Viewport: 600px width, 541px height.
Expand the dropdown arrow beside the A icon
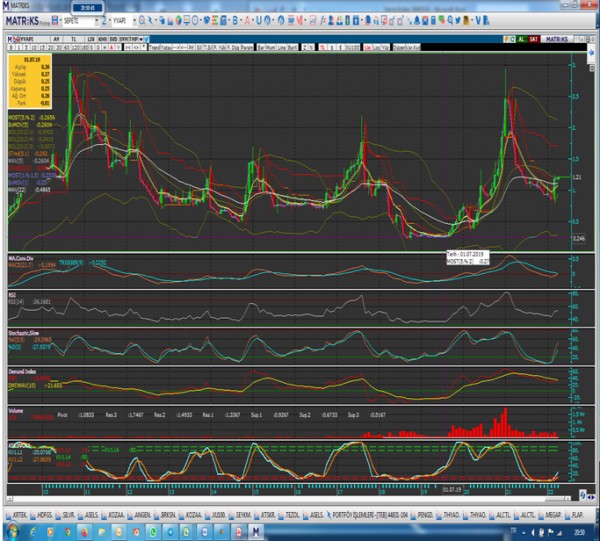point(253,20)
